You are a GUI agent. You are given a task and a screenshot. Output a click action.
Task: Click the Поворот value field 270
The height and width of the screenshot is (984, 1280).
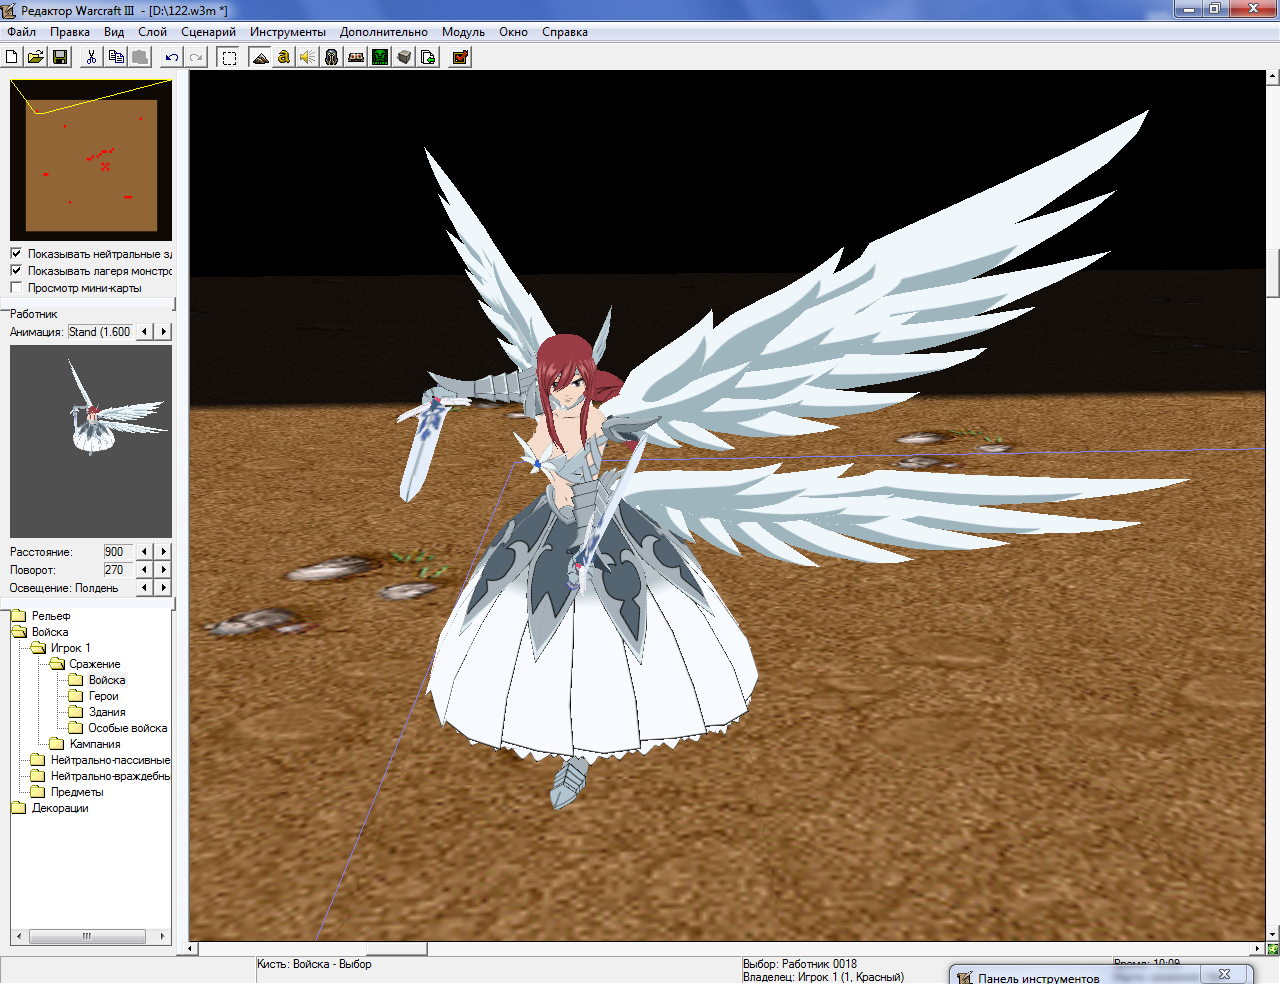(118, 569)
